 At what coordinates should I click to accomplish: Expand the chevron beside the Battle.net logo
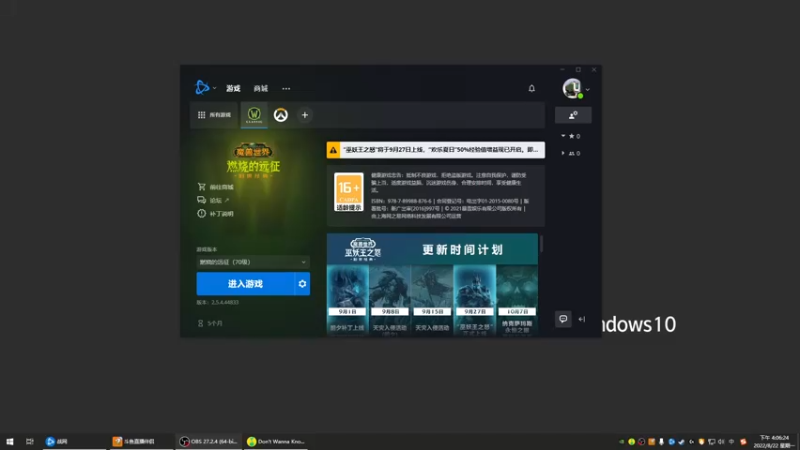pos(214,88)
